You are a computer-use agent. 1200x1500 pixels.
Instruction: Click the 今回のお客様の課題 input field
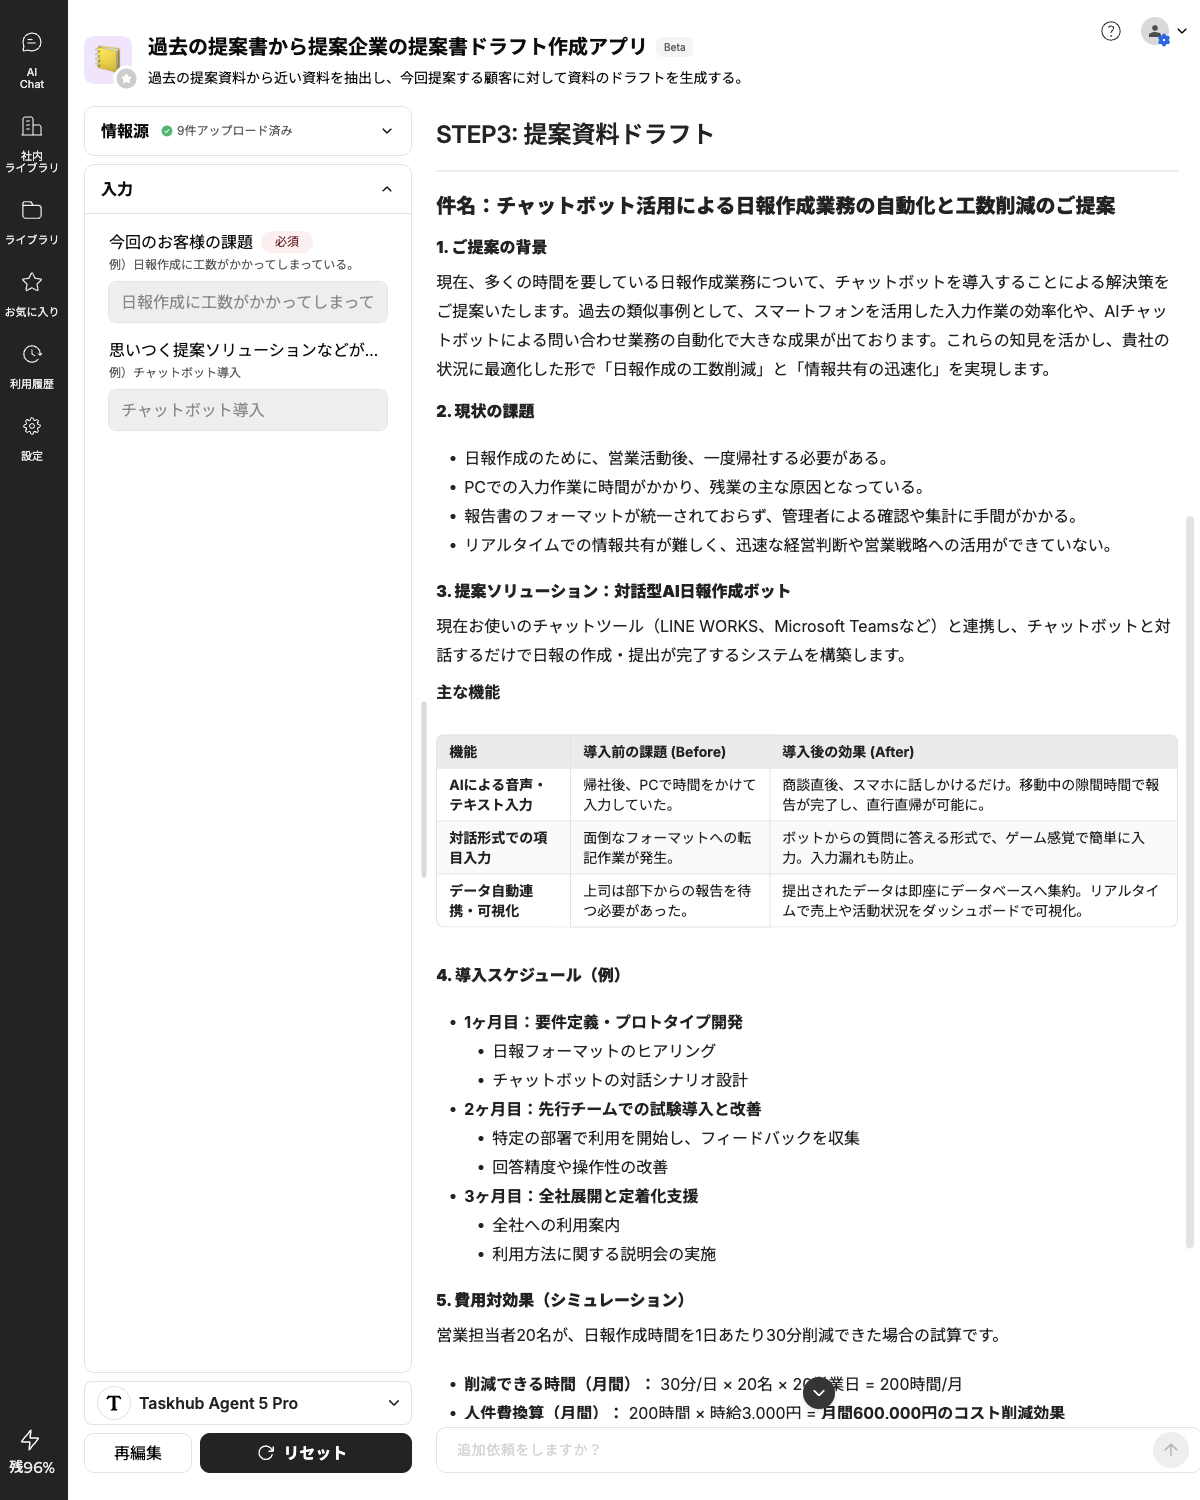pos(248,302)
